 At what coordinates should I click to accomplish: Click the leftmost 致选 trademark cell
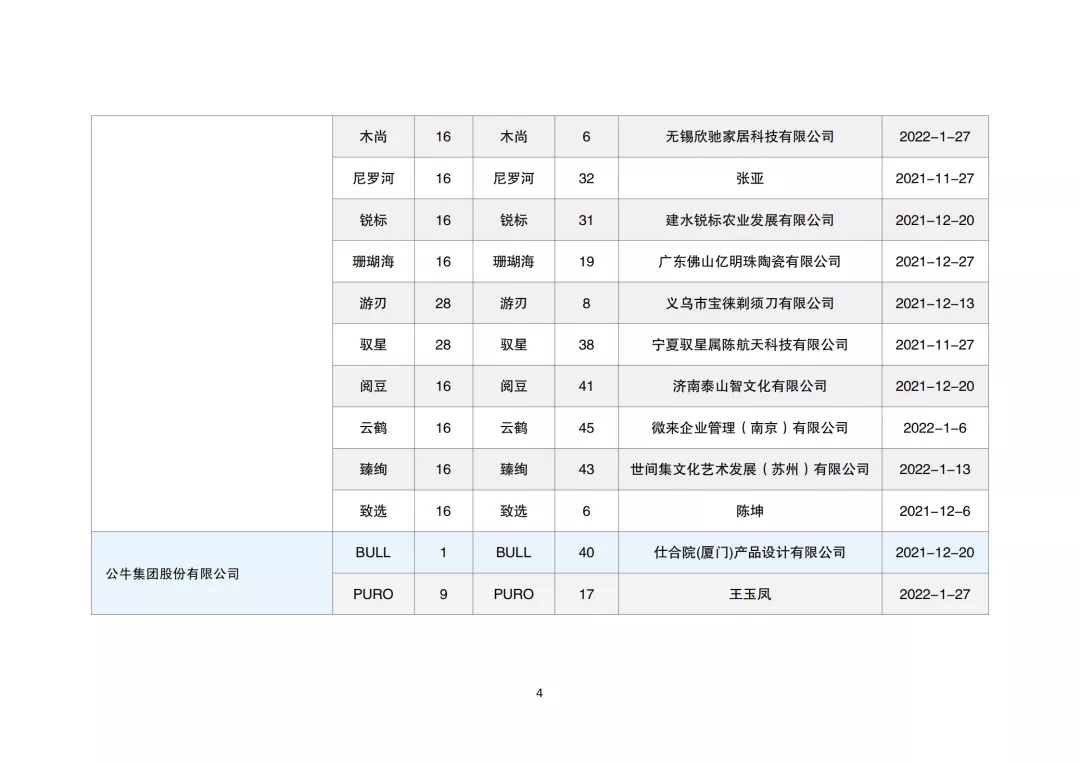373,511
